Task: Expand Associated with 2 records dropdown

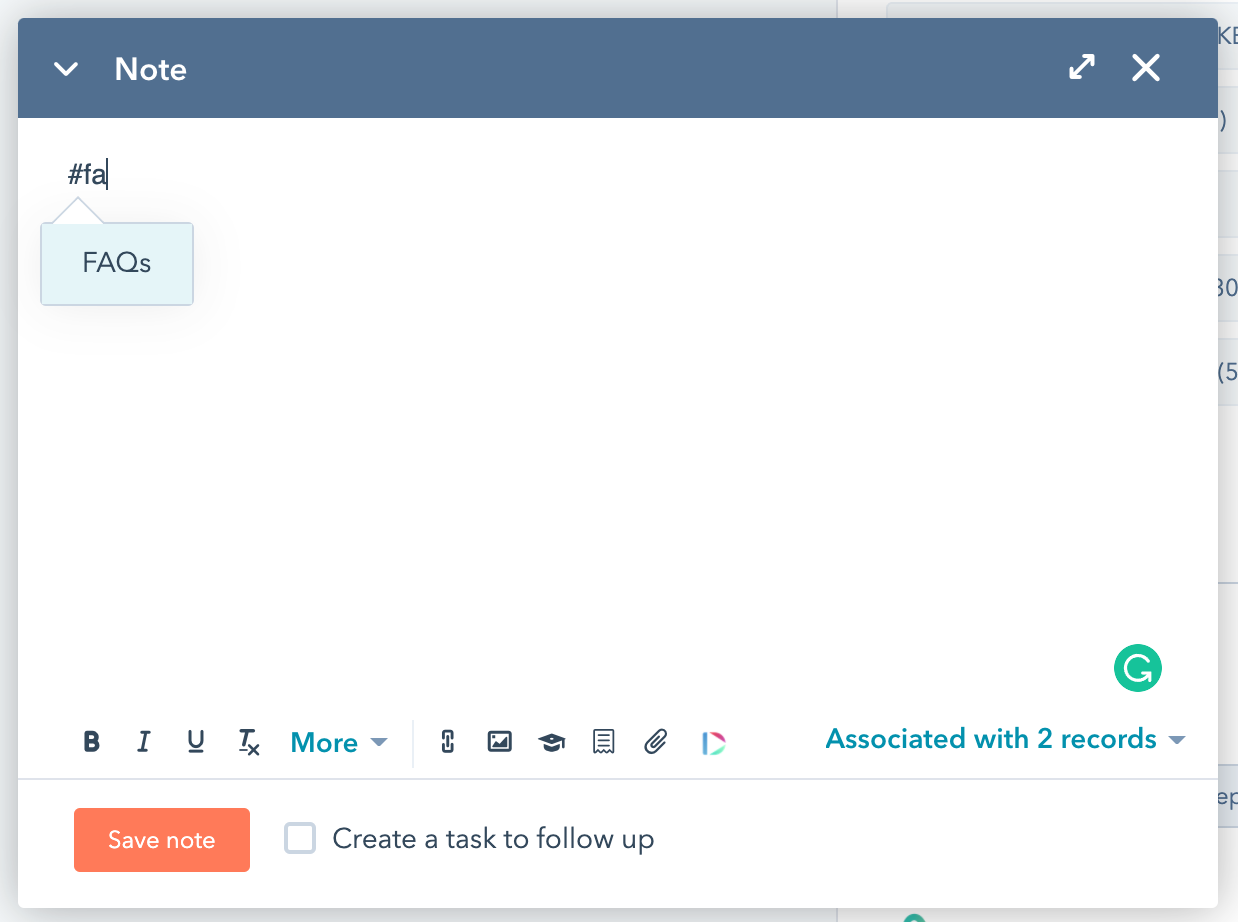Action: click(1004, 739)
